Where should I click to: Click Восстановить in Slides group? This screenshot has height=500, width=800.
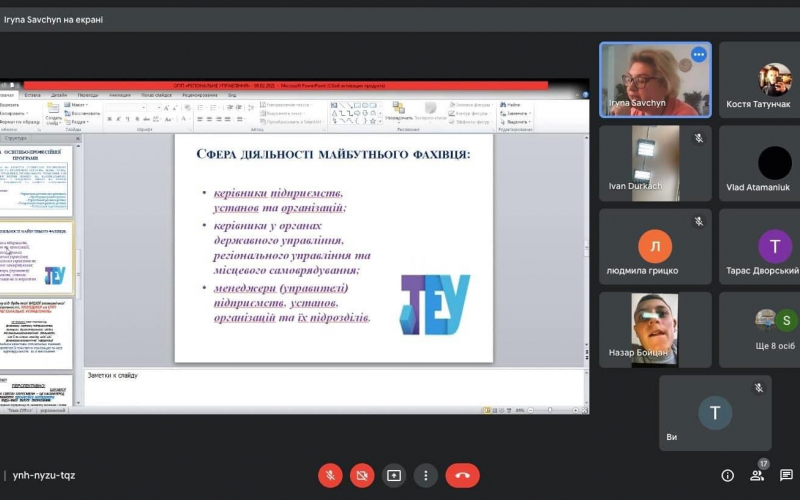pyautogui.click(x=82, y=113)
